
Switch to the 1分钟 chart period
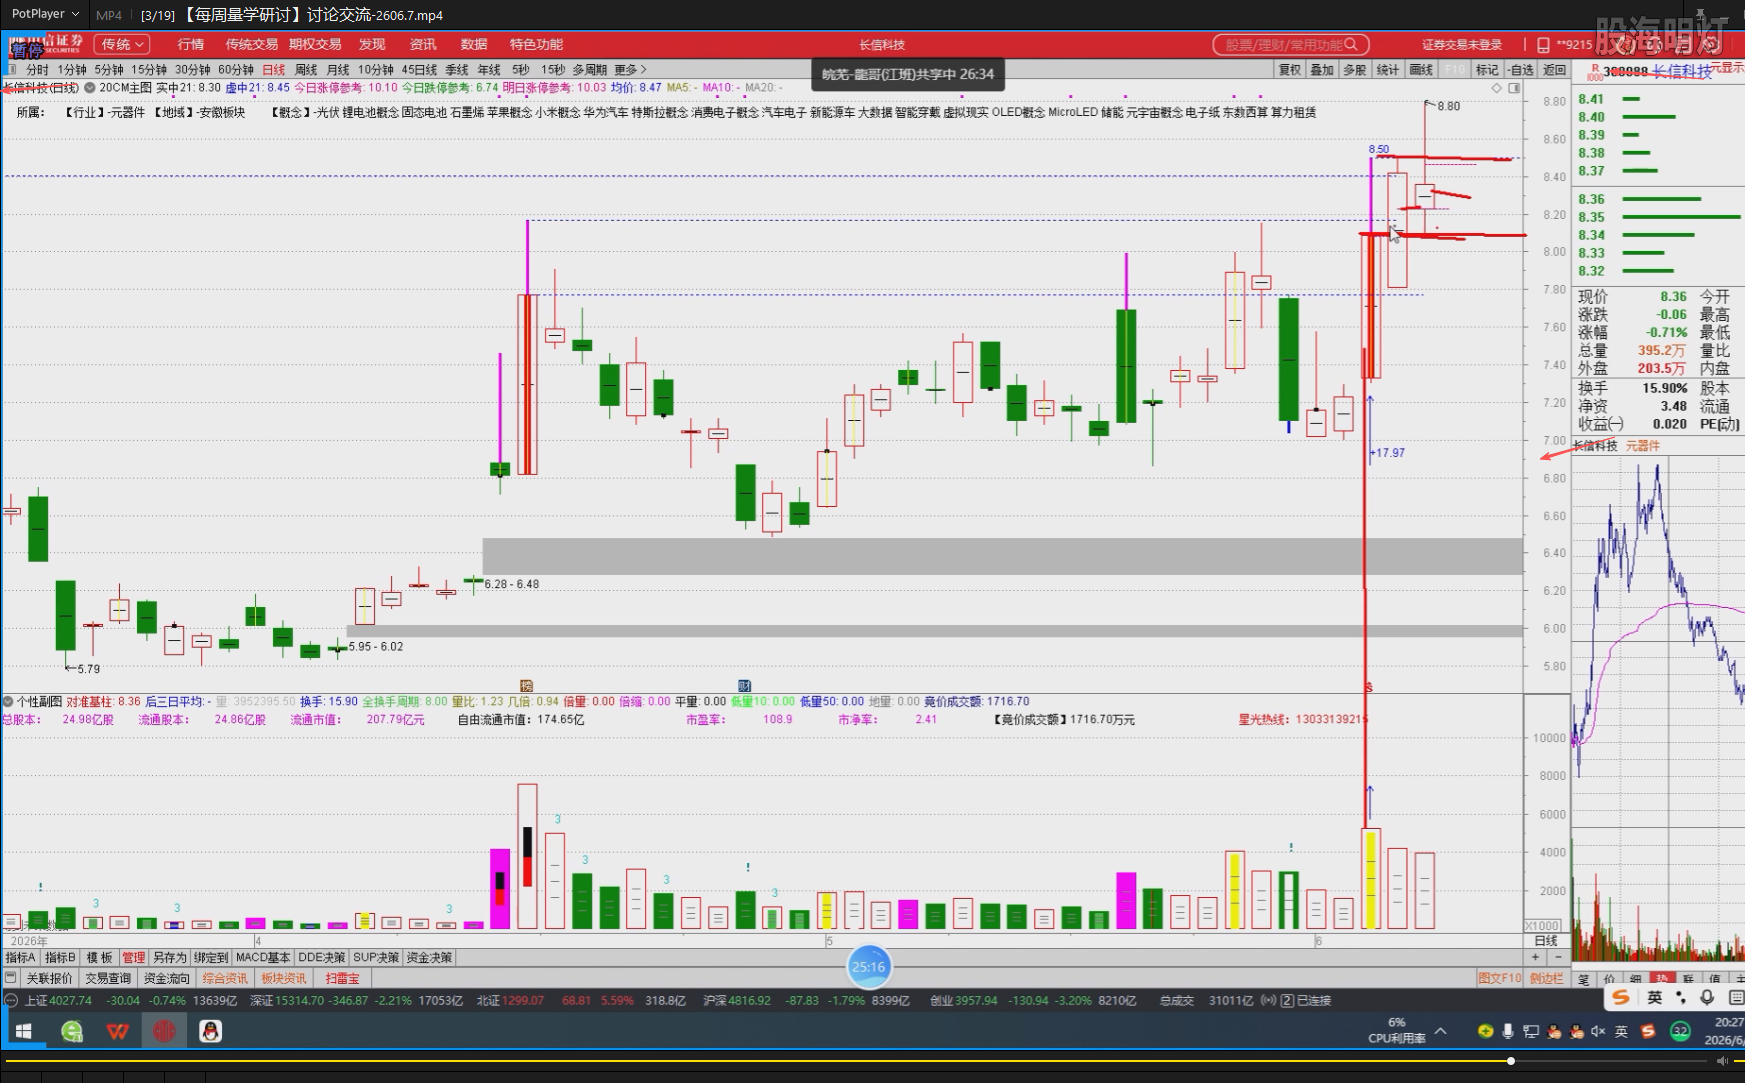point(72,70)
